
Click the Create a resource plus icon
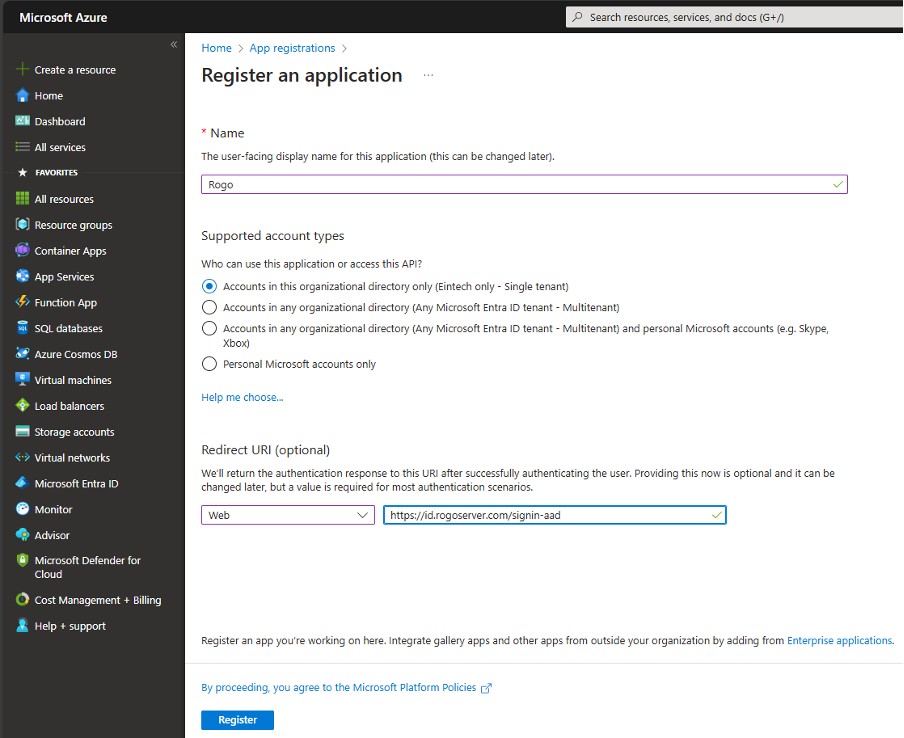point(22,70)
